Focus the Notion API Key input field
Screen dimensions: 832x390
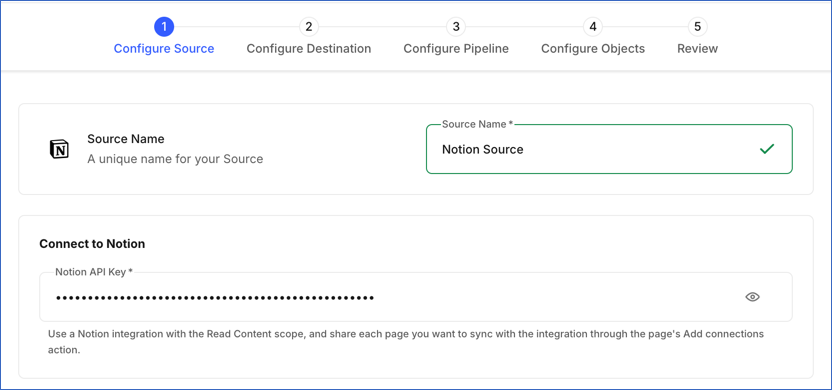coord(415,297)
